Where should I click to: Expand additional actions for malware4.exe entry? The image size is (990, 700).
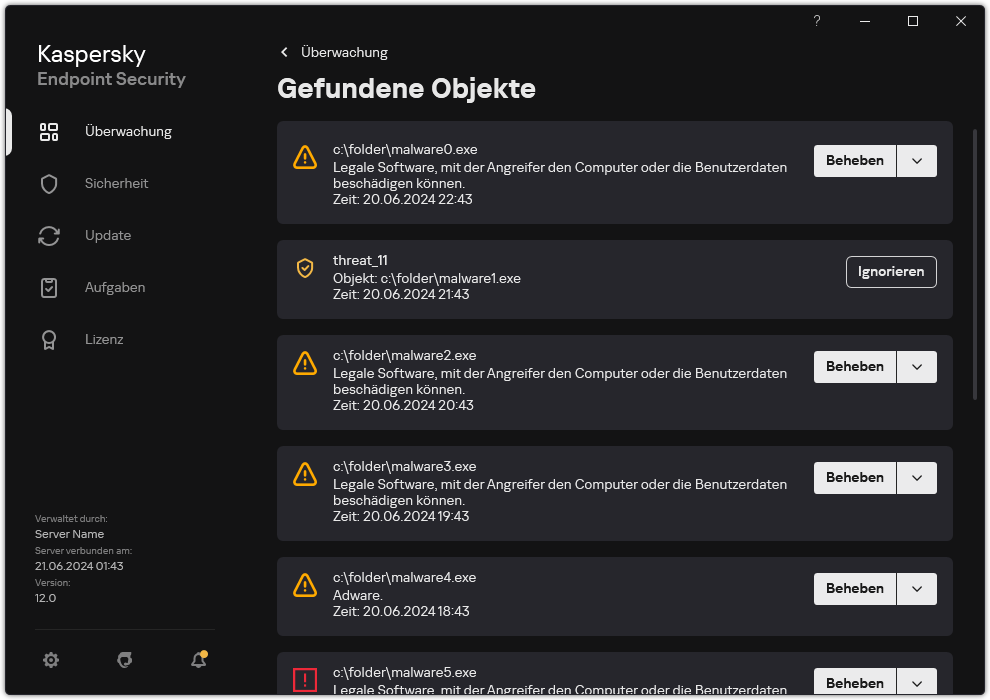917,588
